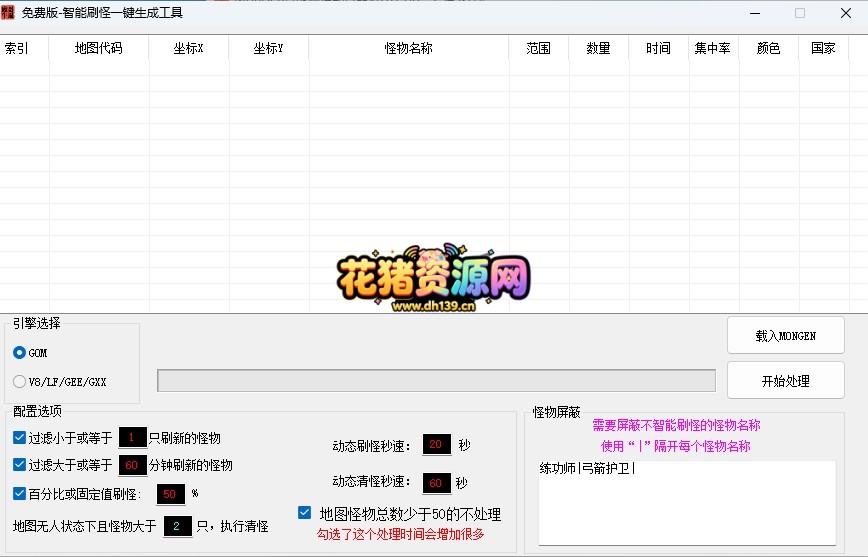
Task: Click the 只刷新的怪物 label
Action: coord(184,439)
